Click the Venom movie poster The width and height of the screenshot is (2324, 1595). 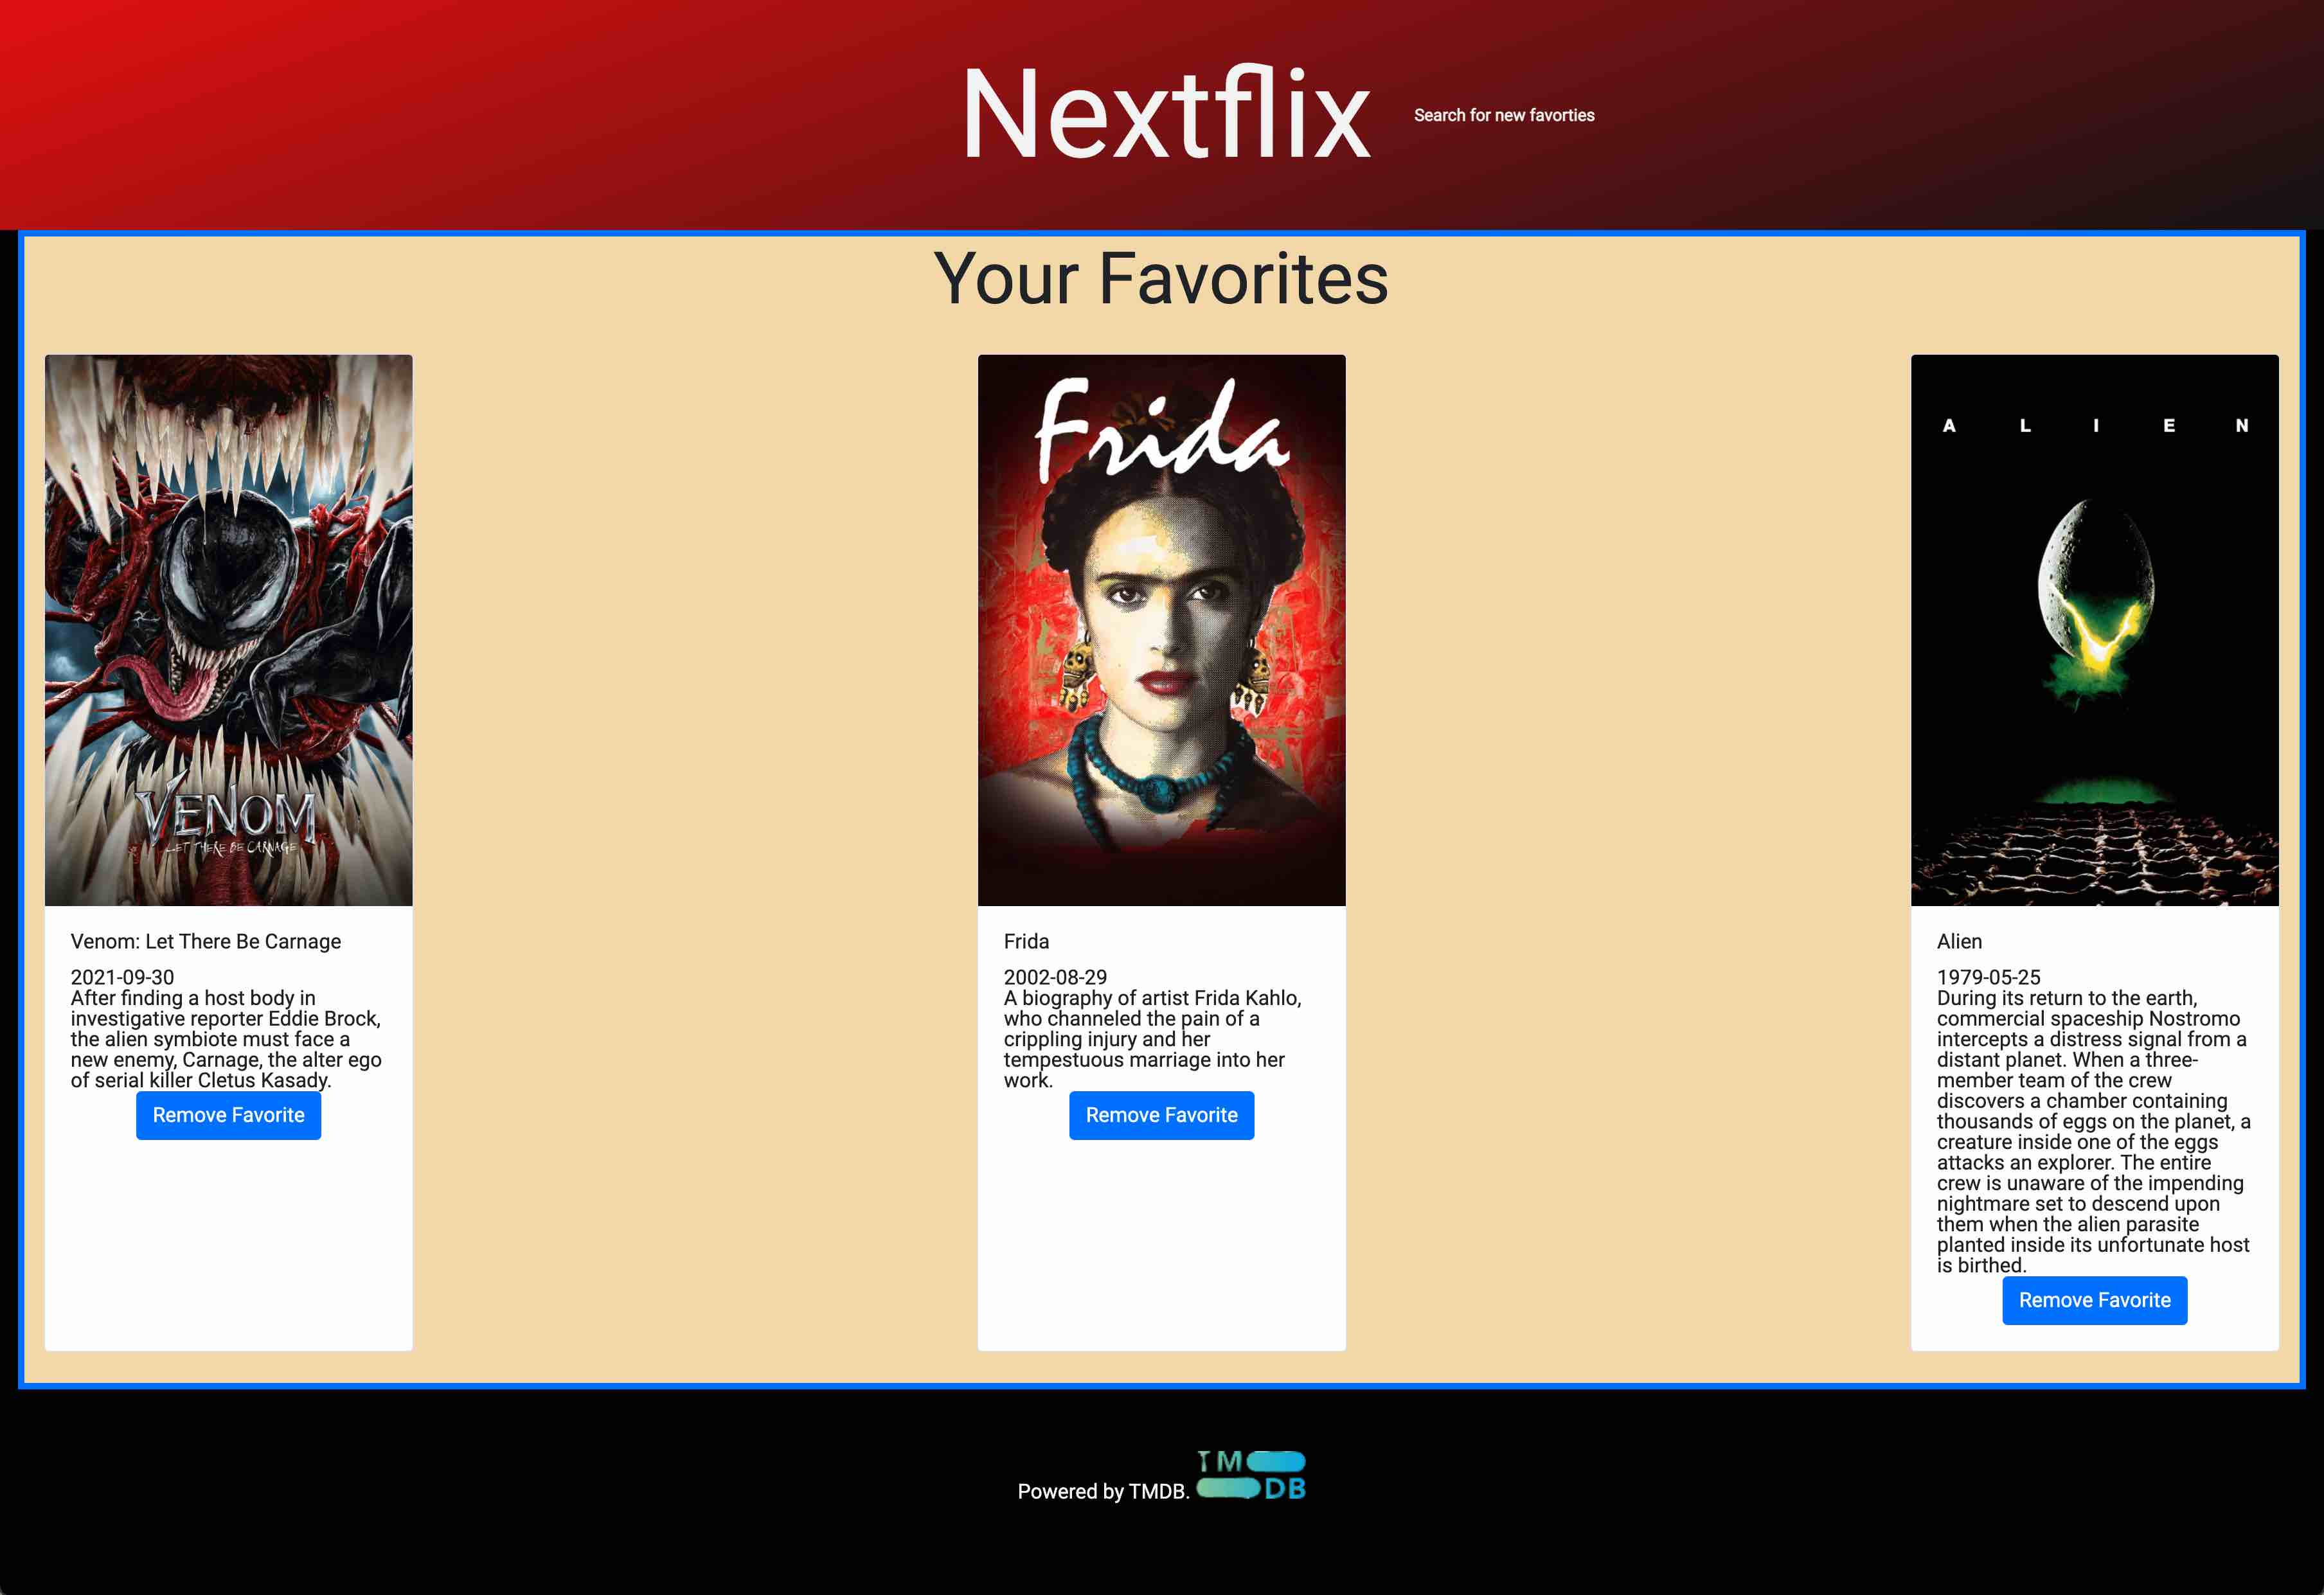[x=228, y=630]
